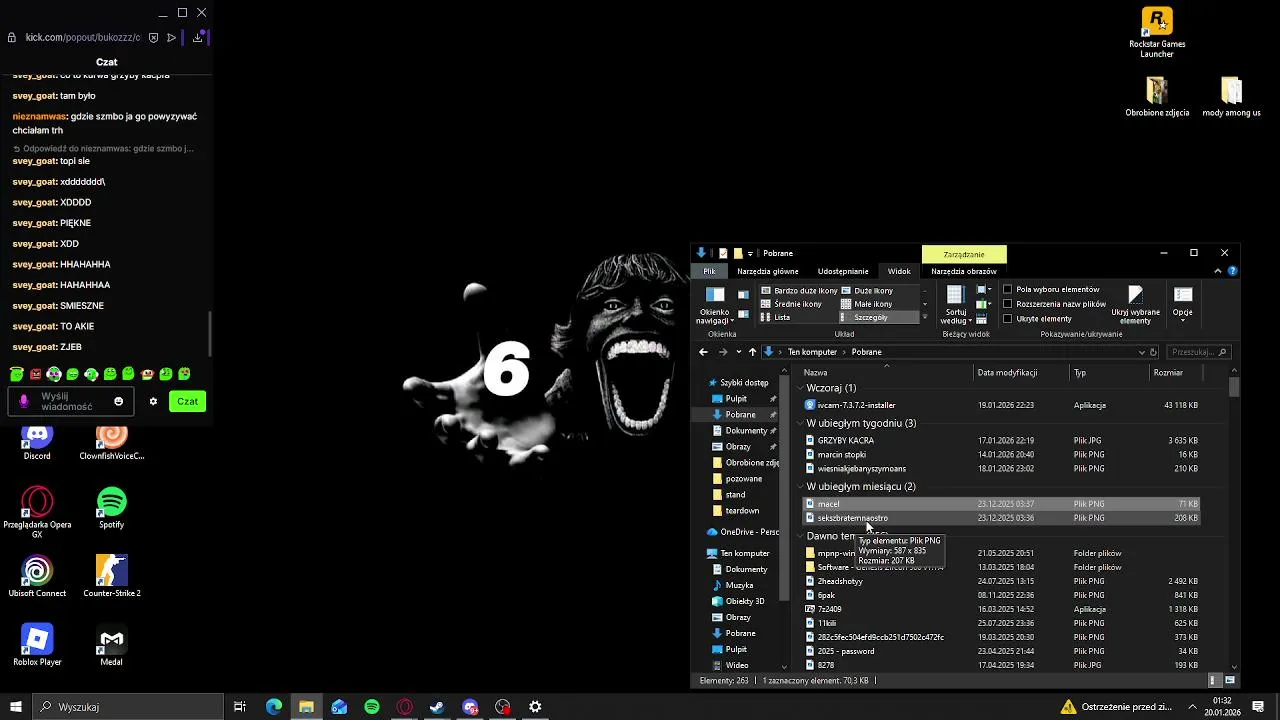Switch to large thumbnails view in status bar
The image size is (1280, 720).
(1230, 680)
